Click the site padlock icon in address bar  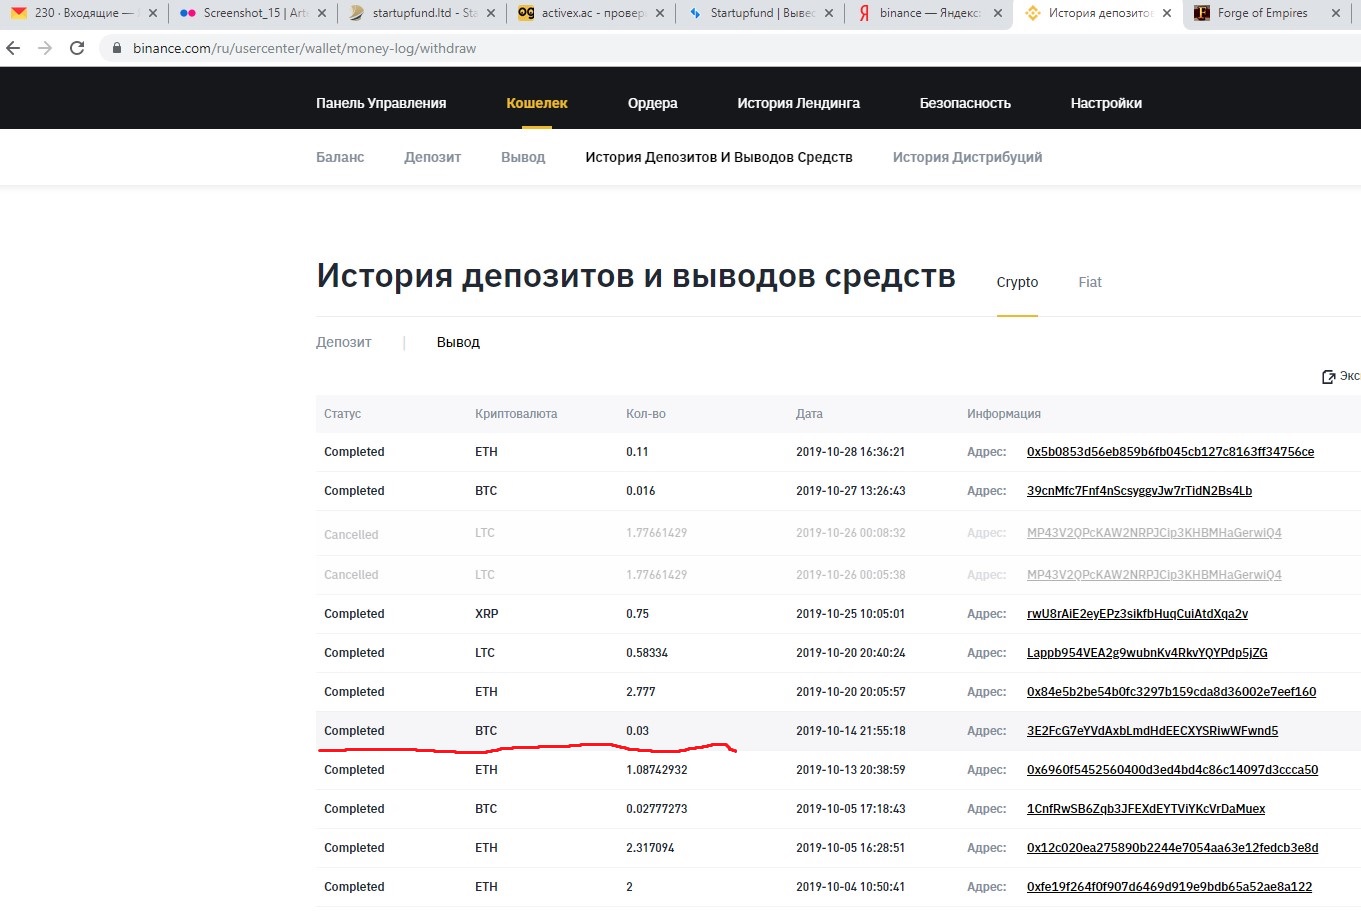point(117,48)
